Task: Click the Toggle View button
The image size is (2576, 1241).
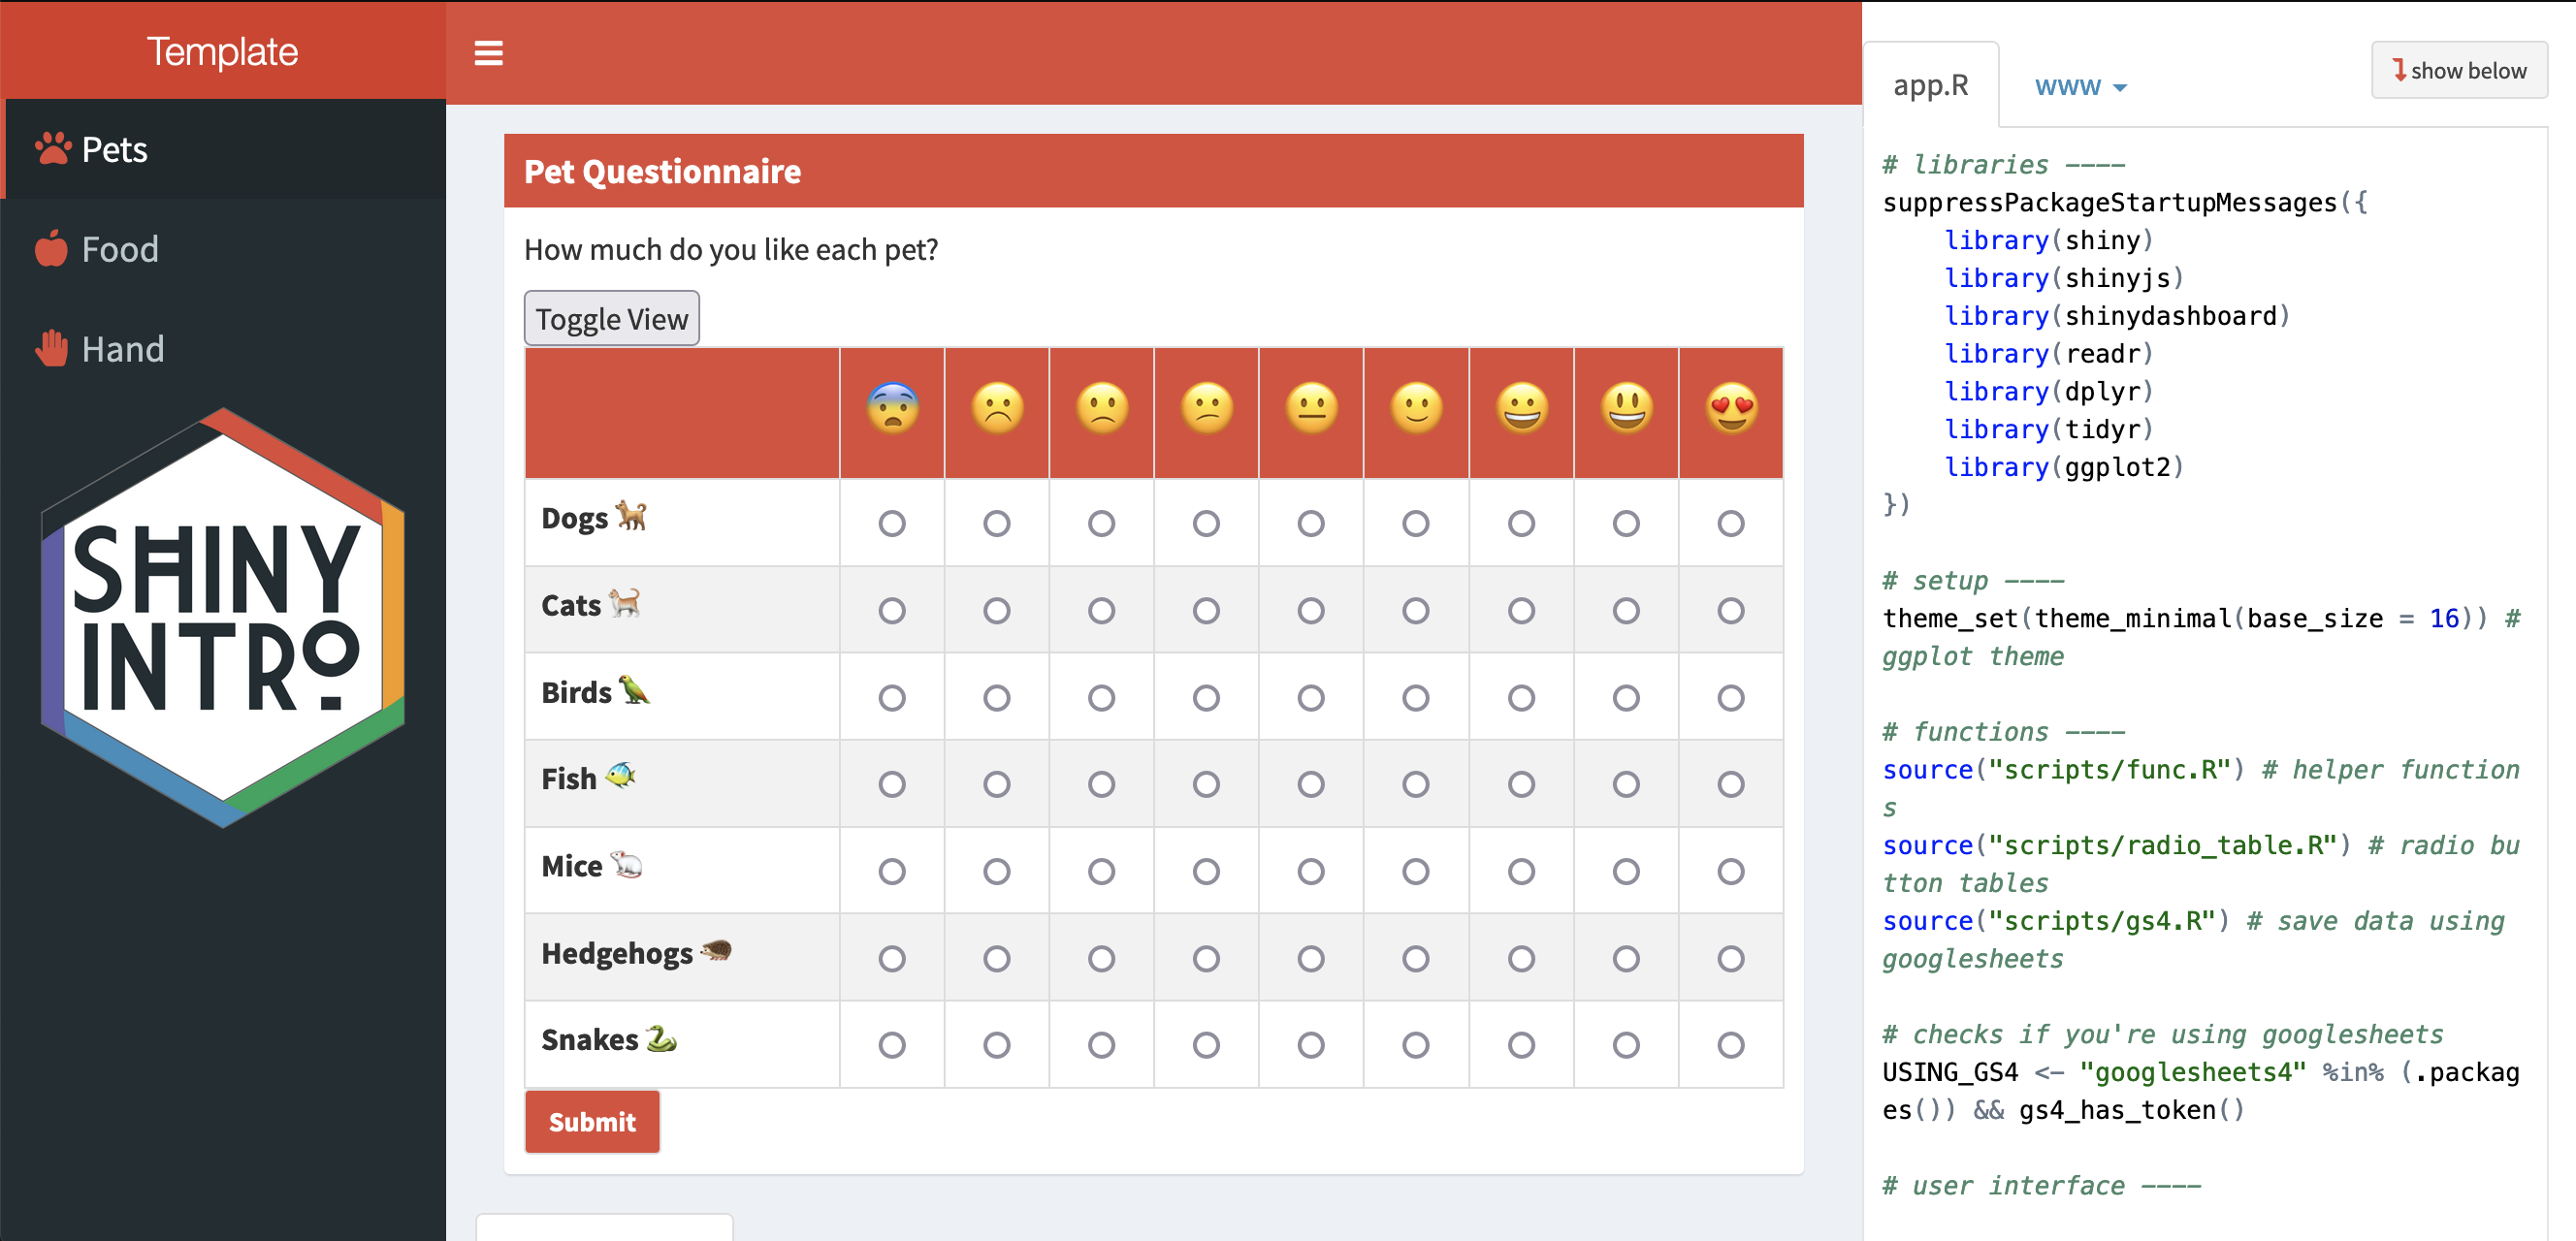Action: tap(612, 319)
